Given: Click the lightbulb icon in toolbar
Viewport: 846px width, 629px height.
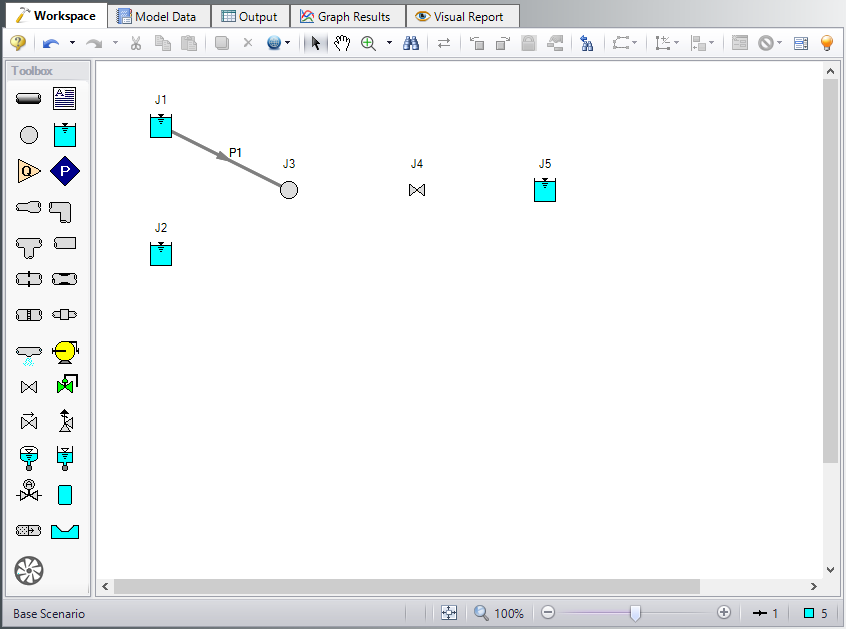Looking at the screenshot, I should [827, 43].
